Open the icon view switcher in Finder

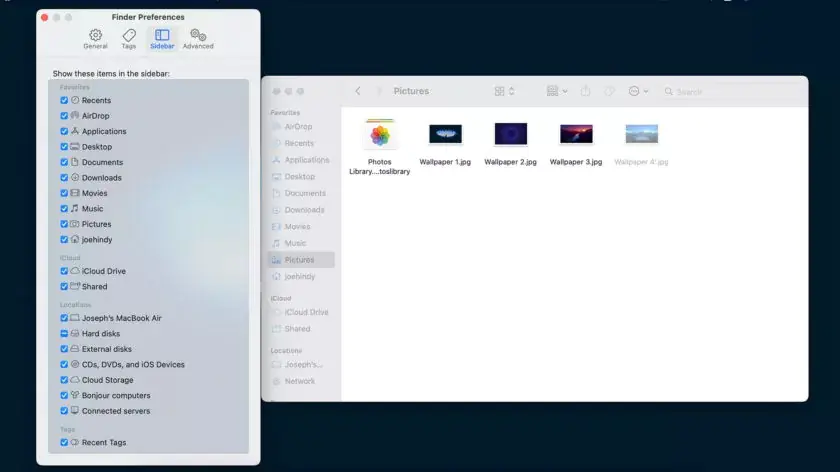(504, 92)
